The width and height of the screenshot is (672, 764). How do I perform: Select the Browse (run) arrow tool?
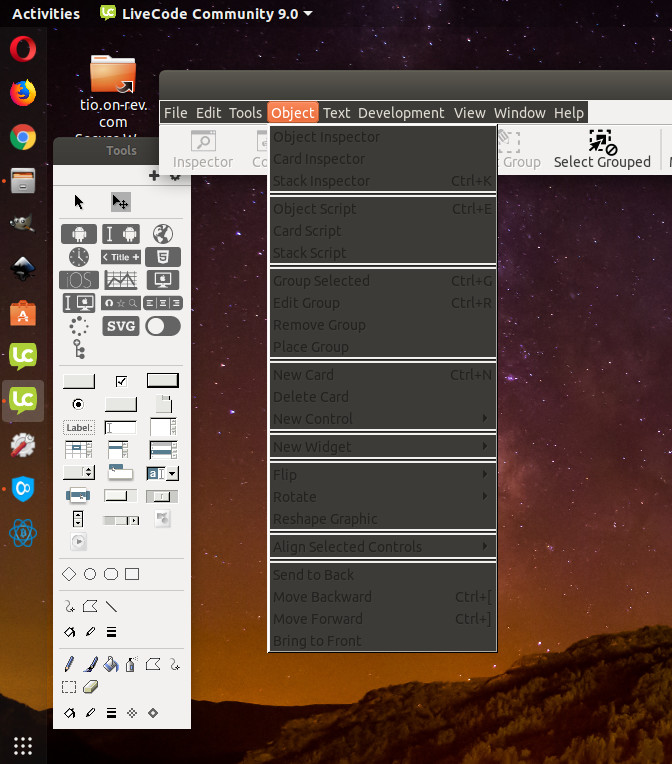[79, 202]
